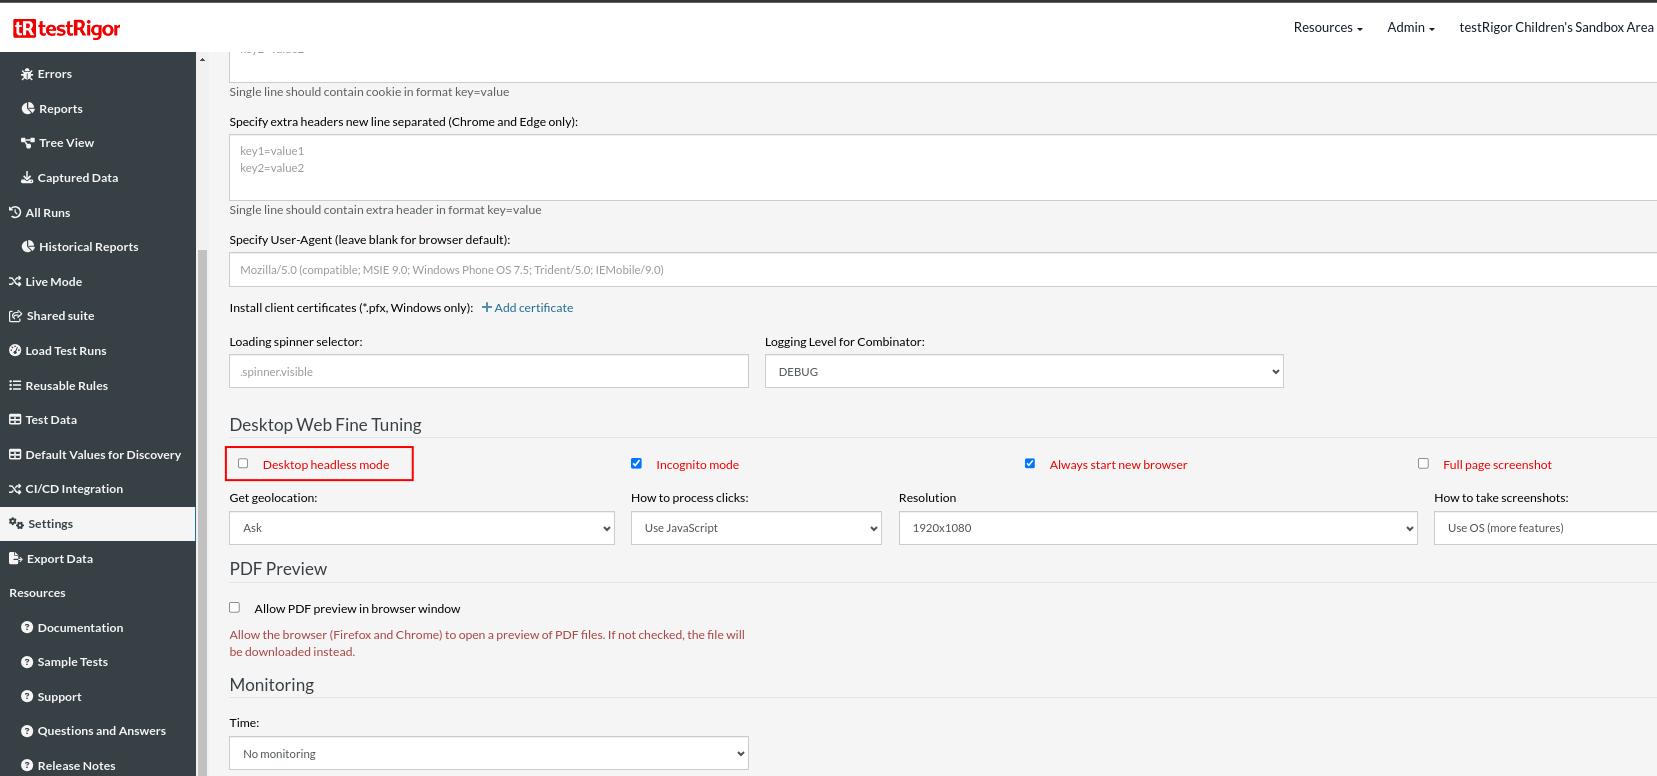The width and height of the screenshot is (1657, 776).
Task: Click the Tree View hierarchy icon
Action: pyautogui.click(x=28, y=143)
